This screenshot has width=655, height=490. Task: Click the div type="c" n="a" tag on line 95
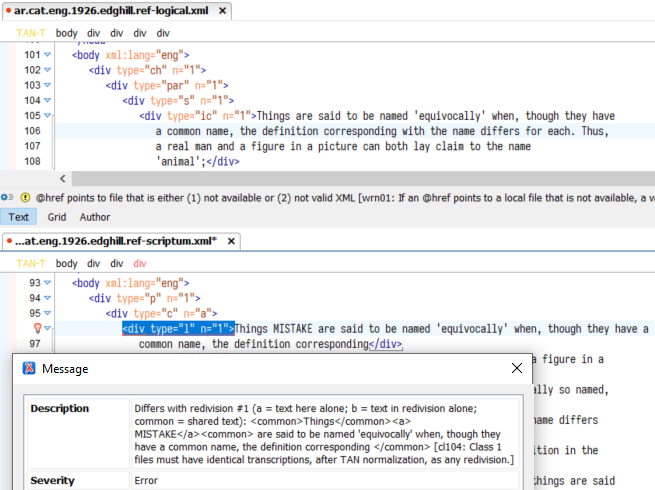(161, 314)
